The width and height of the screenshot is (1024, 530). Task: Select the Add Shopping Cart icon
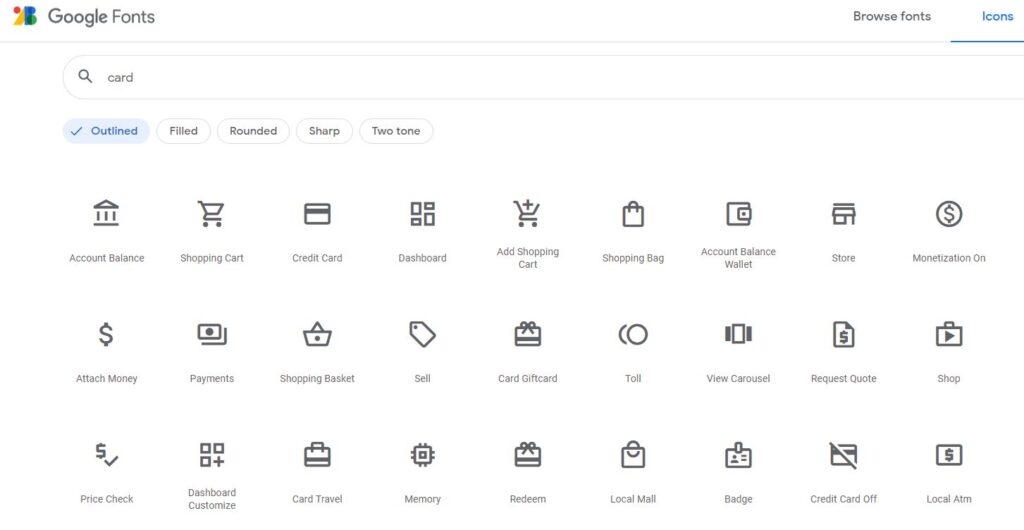point(527,213)
